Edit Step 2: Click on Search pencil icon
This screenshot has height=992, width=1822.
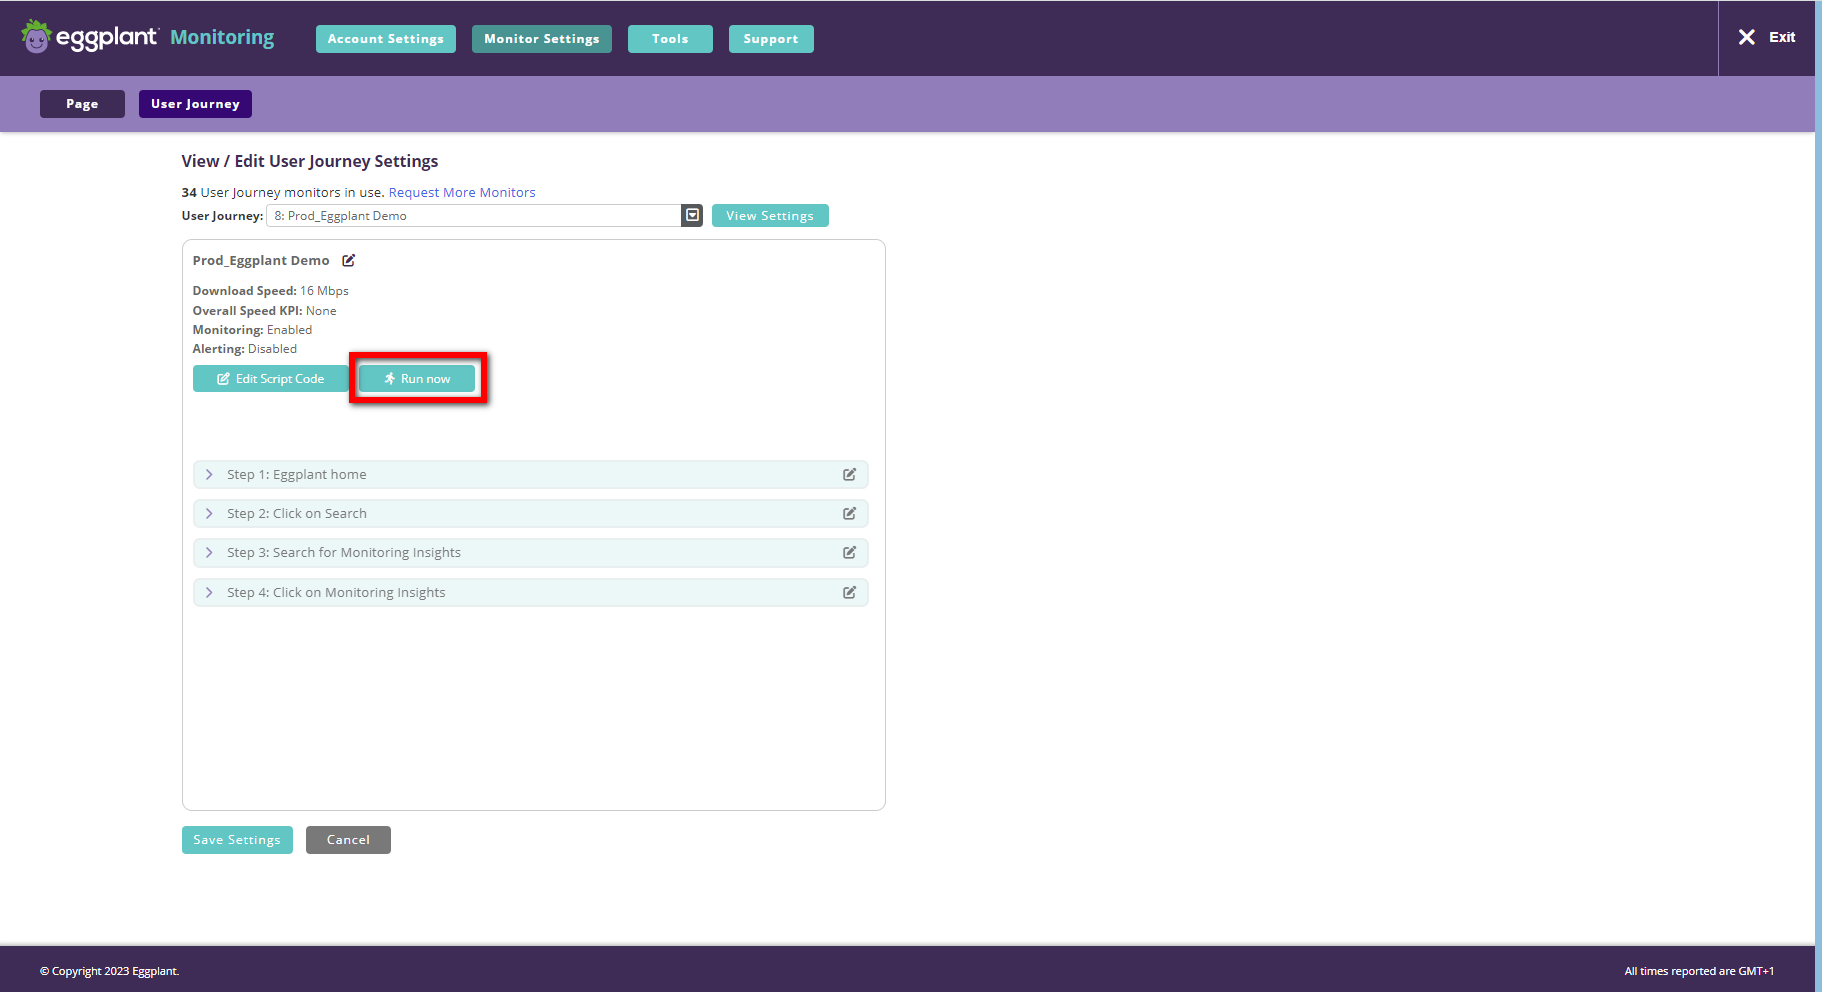[849, 513]
